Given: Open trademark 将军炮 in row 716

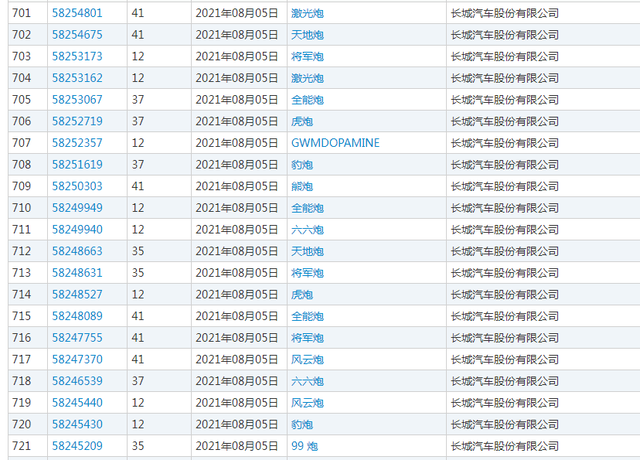Looking at the screenshot, I should [307, 338].
